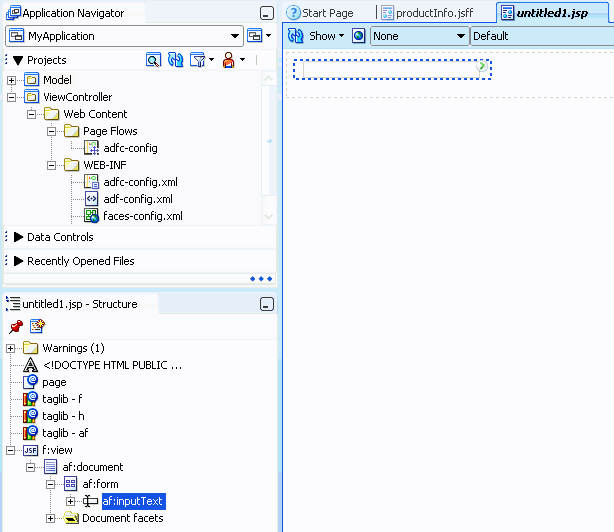Open the Show menu in editor toolbar
Viewport: 614px width, 532px height.
[x=327, y=36]
